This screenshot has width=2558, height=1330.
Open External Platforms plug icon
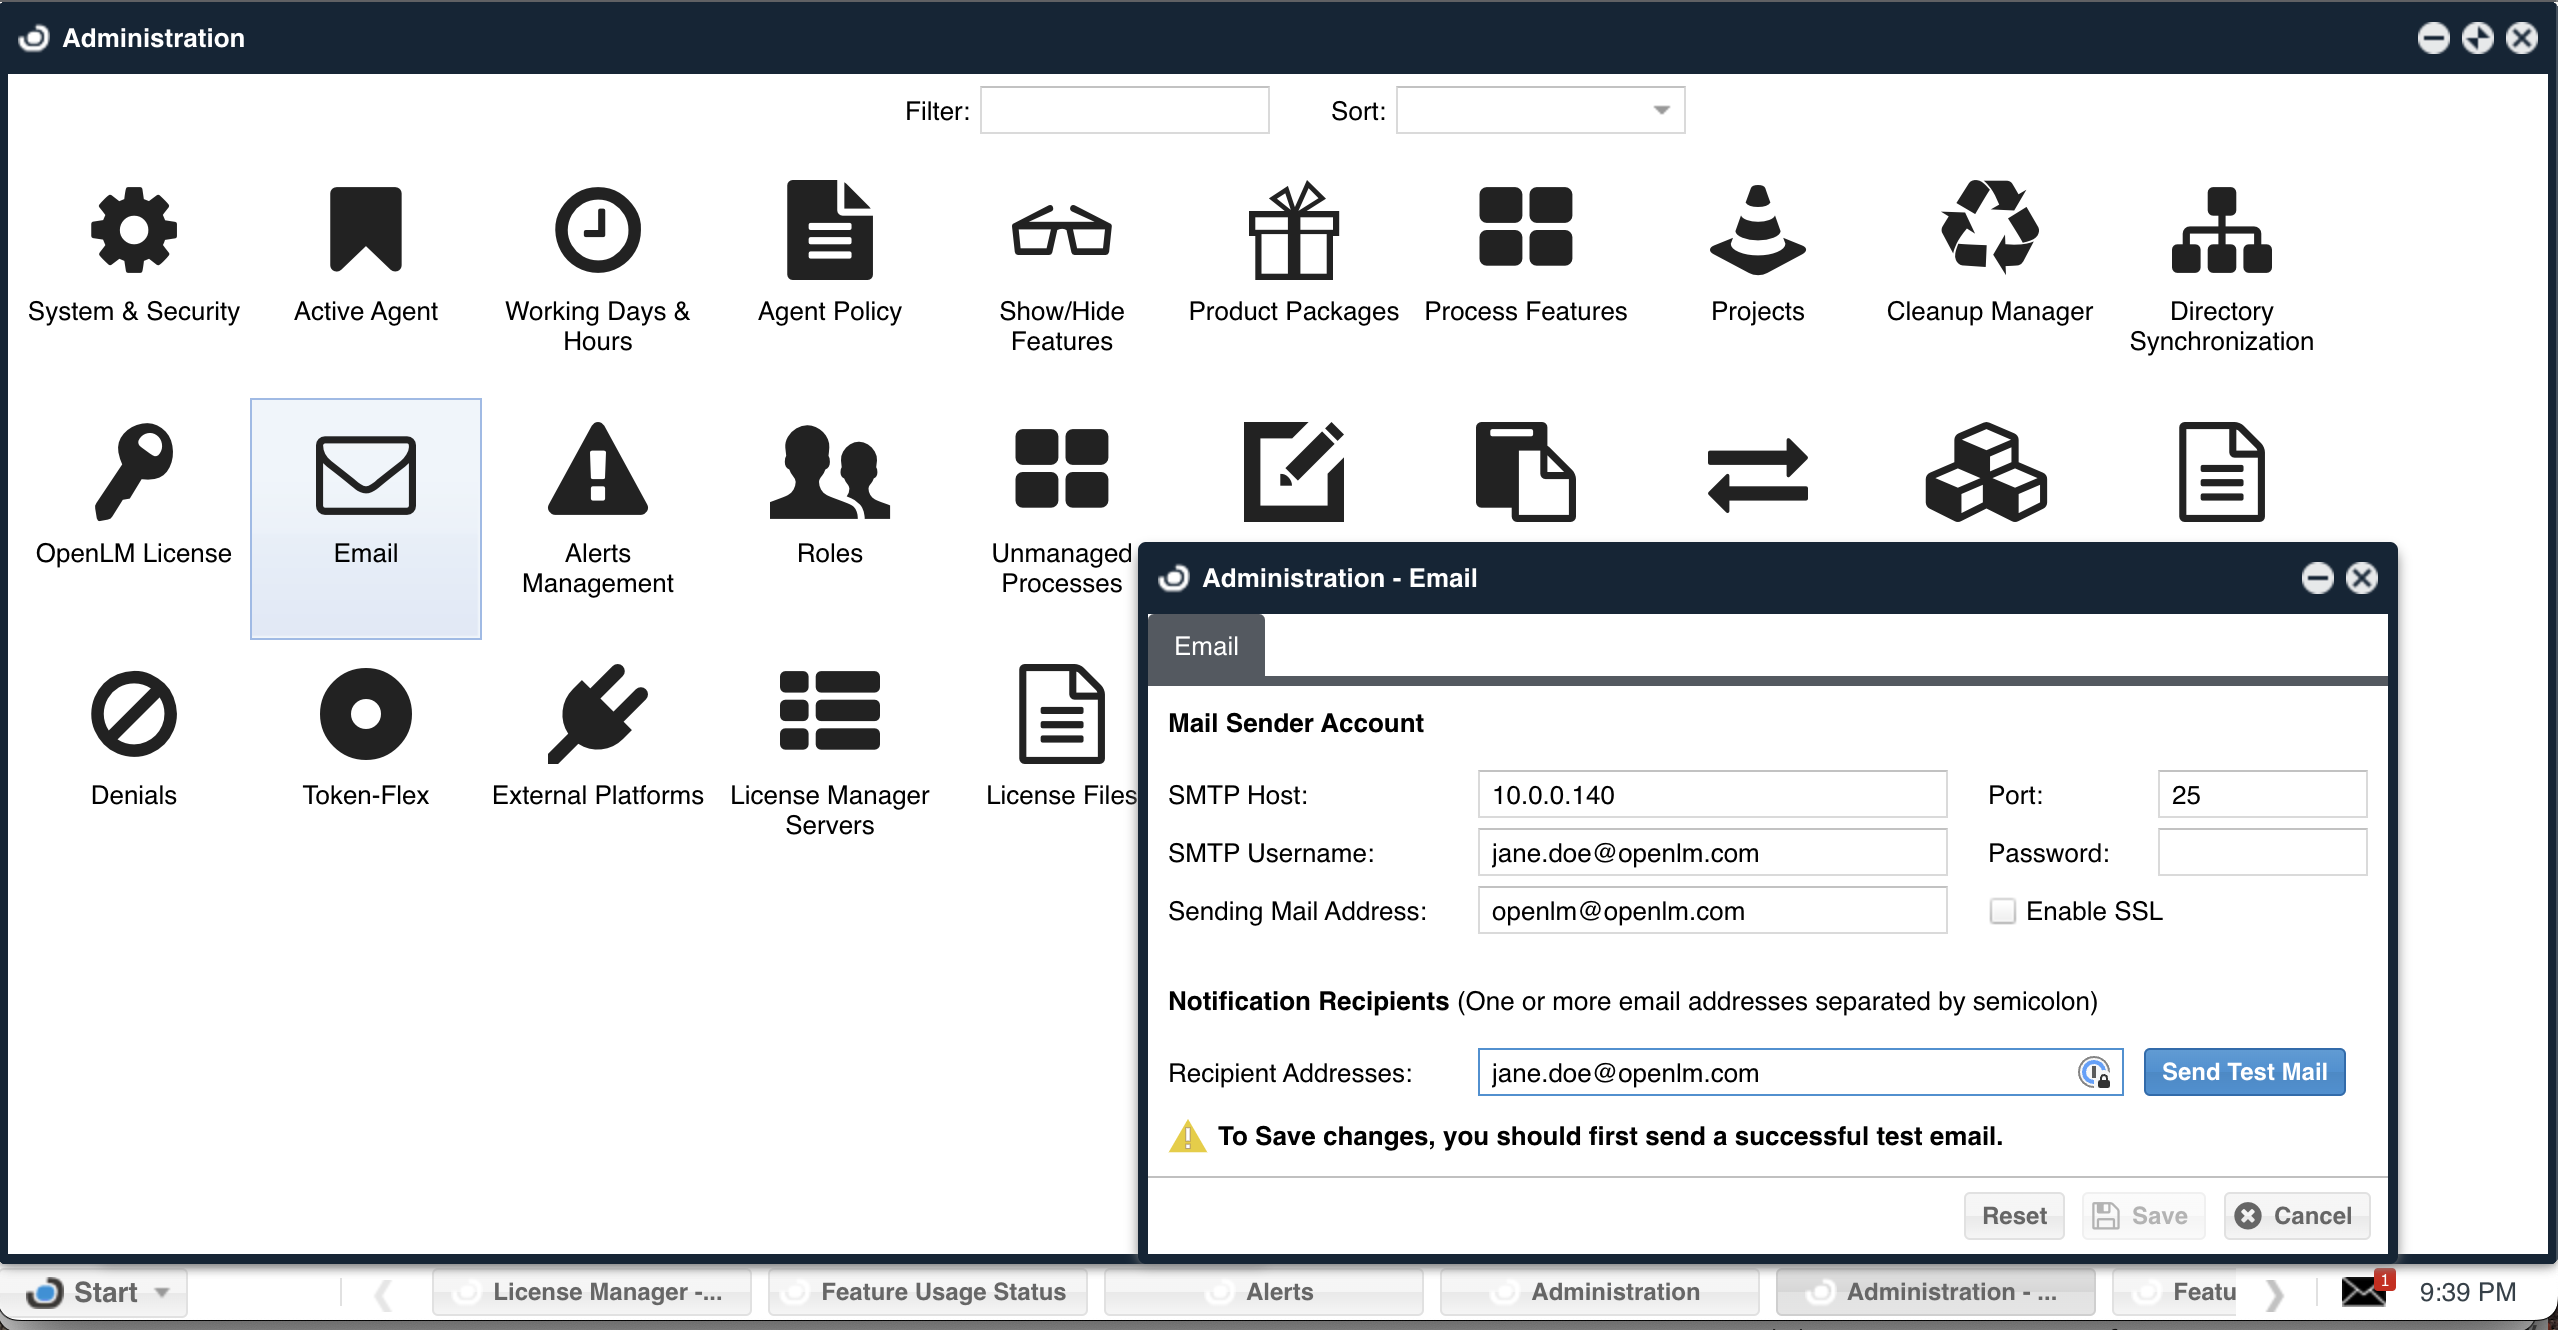pyautogui.click(x=597, y=714)
